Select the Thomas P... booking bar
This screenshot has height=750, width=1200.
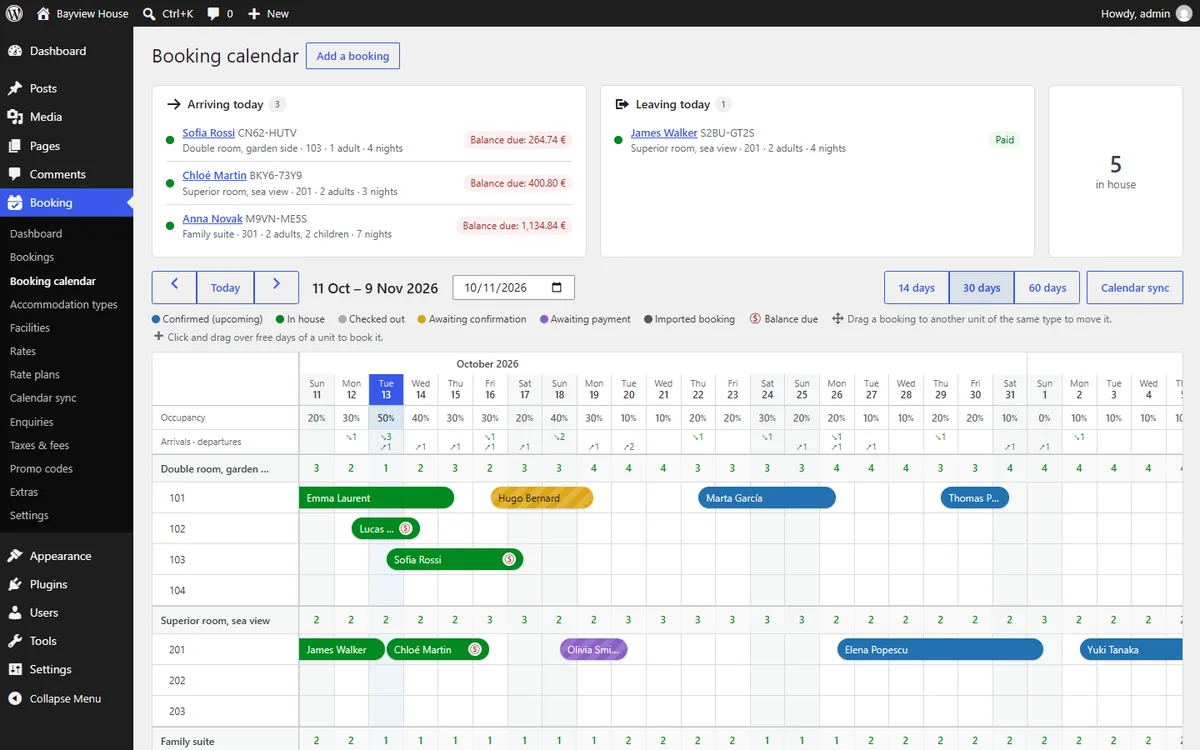pos(975,498)
